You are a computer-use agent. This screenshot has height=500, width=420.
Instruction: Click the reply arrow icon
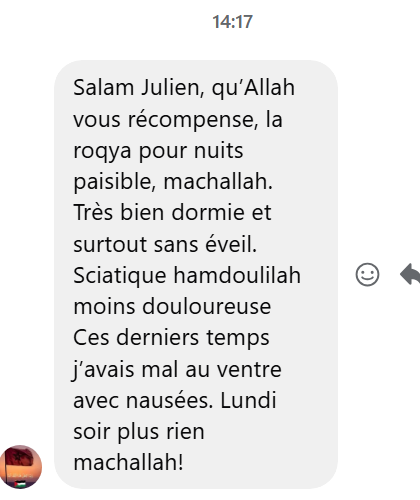click(410, 274)
